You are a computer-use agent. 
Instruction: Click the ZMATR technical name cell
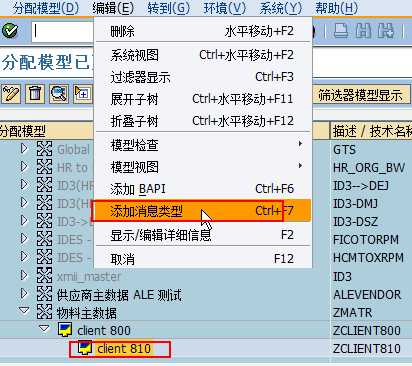(x=352, y=312)
